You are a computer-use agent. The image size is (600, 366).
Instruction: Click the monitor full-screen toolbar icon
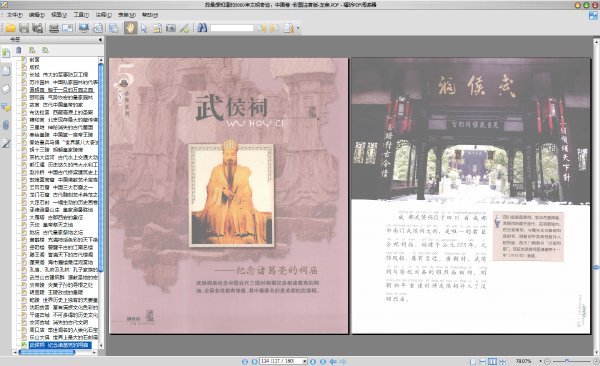pos(83,28)
